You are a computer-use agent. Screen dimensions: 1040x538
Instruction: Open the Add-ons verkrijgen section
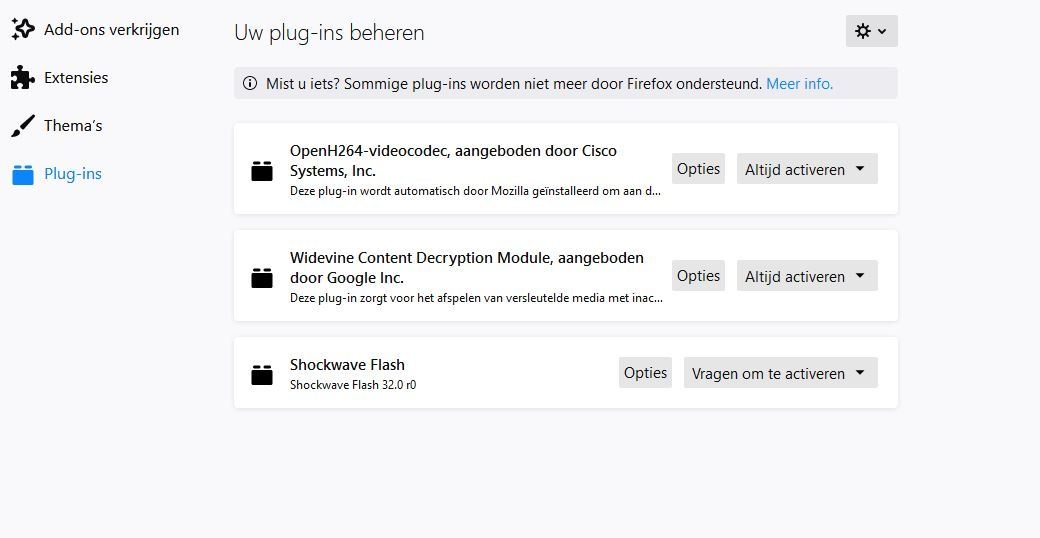point(111,30)
